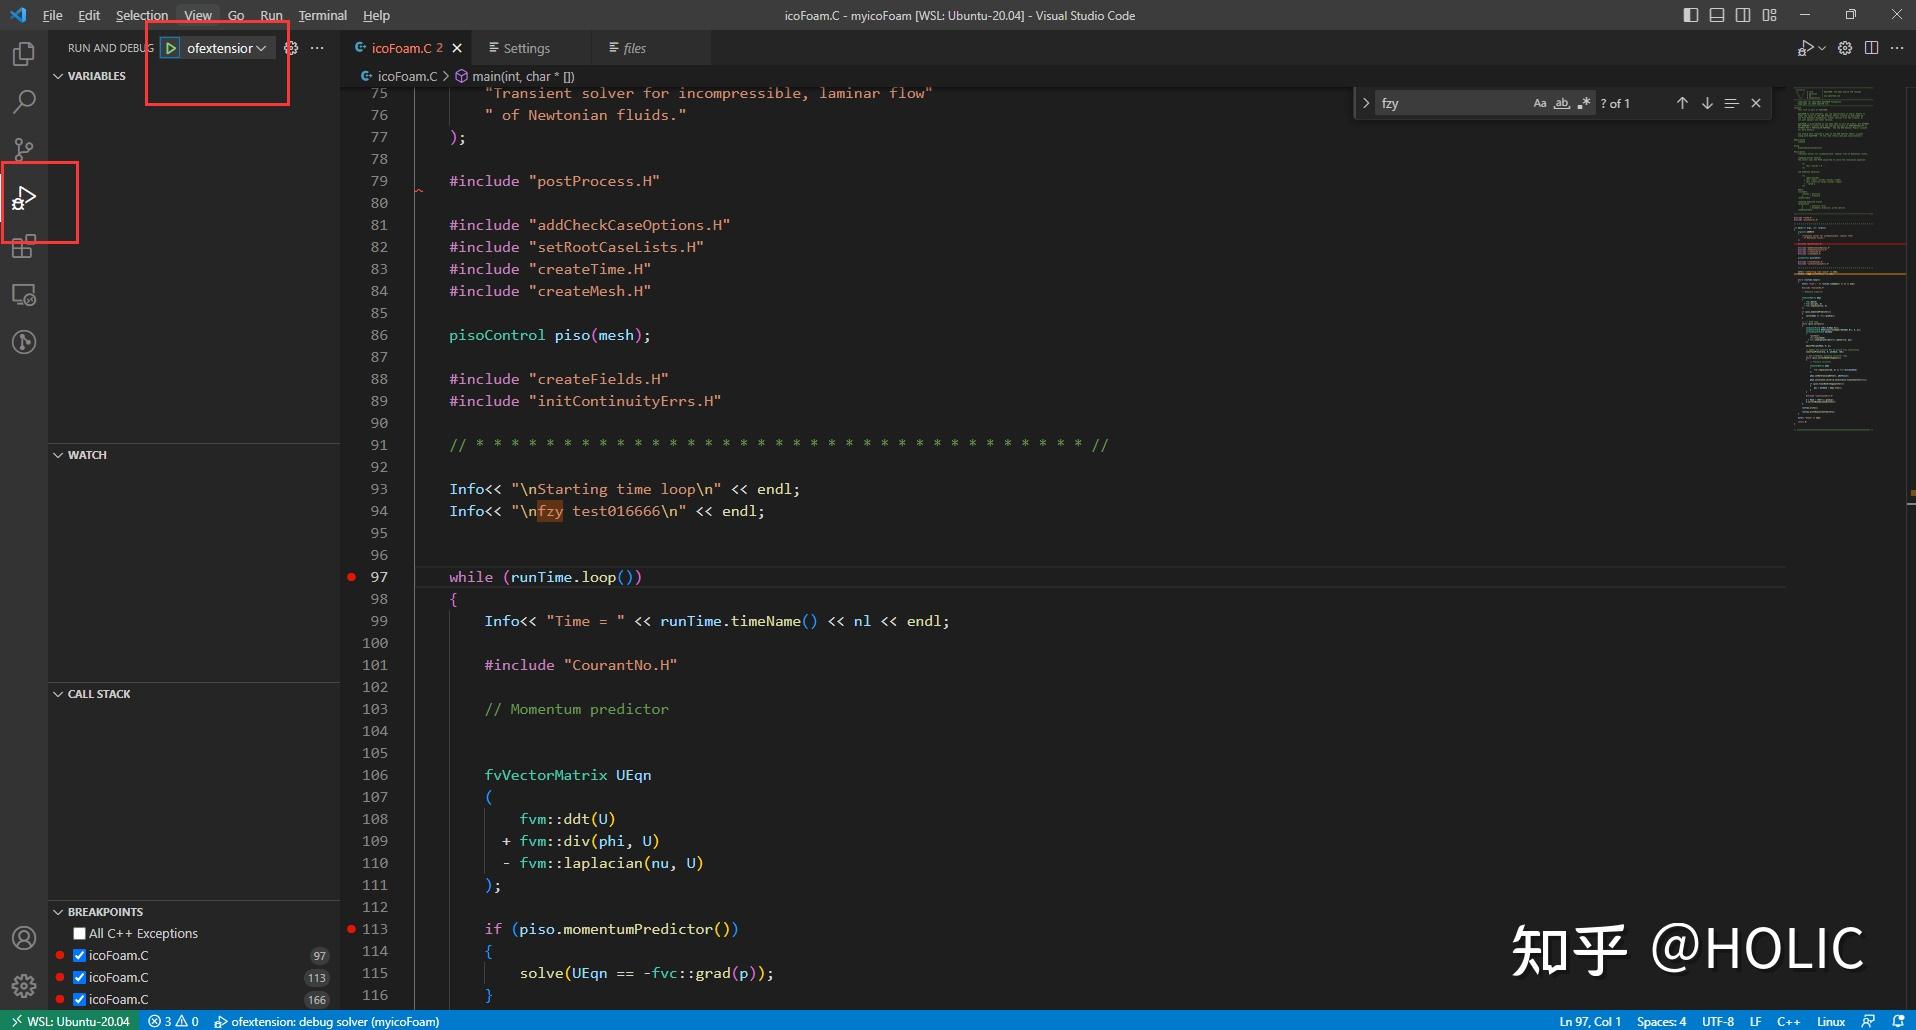The height and width of the screenshot is (1030, 1916).
Task: Open the notifications bell in the status bar
Action: (1902, 1021)
